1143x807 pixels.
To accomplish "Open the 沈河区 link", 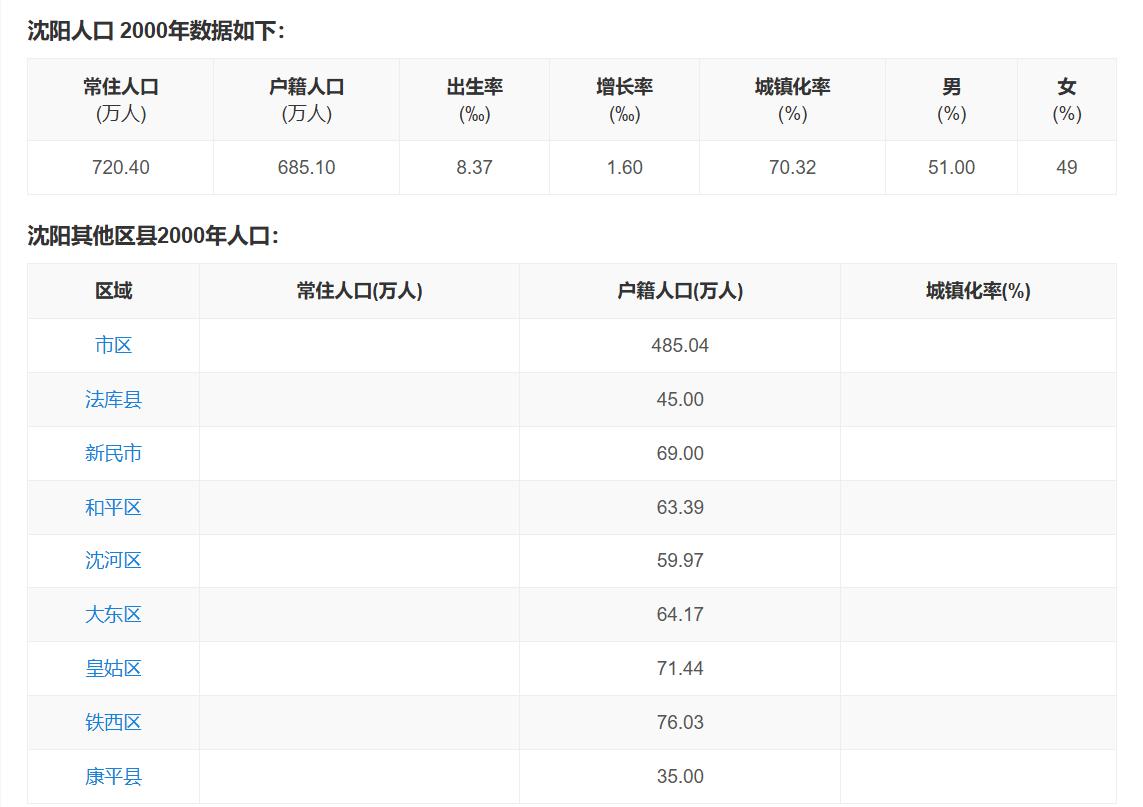I will (113, 560).
